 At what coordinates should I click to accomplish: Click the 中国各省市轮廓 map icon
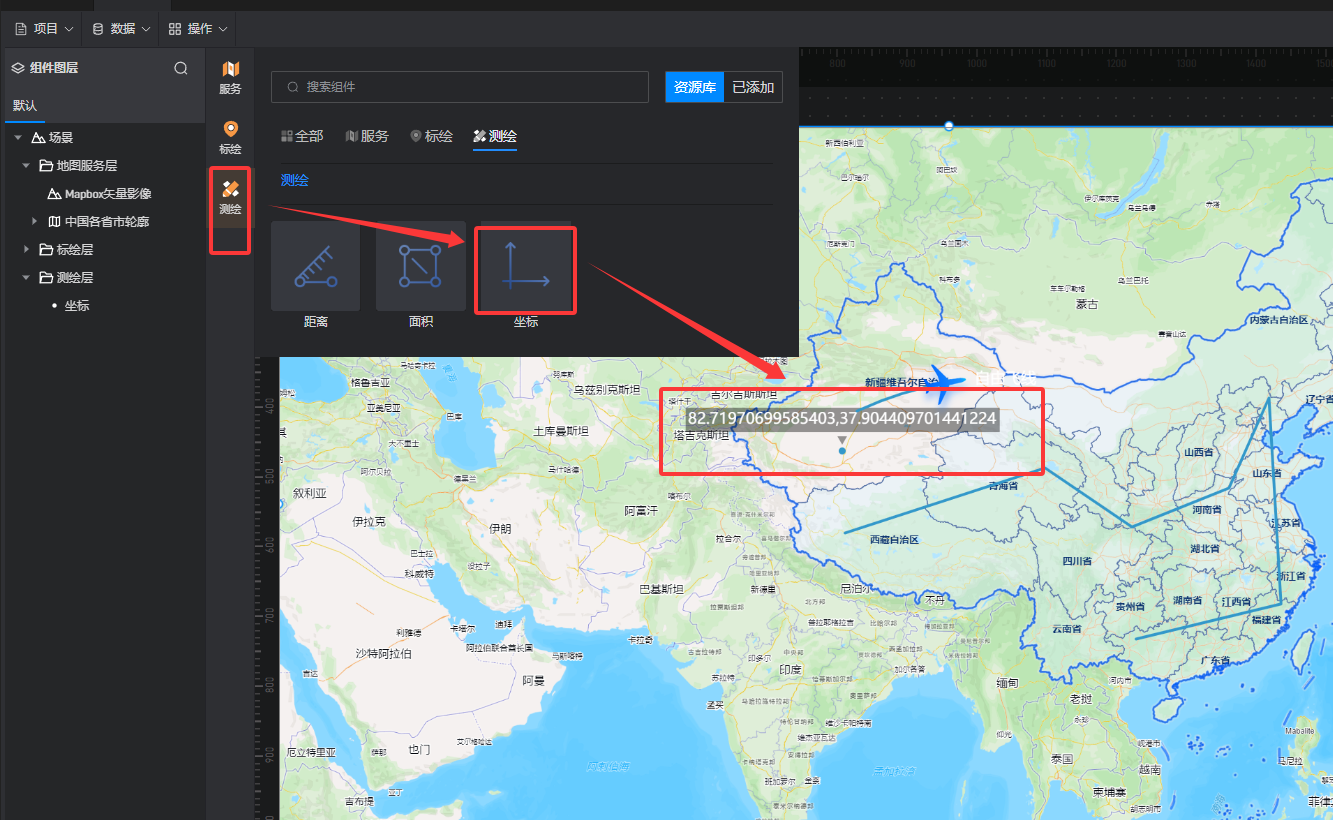55,221
